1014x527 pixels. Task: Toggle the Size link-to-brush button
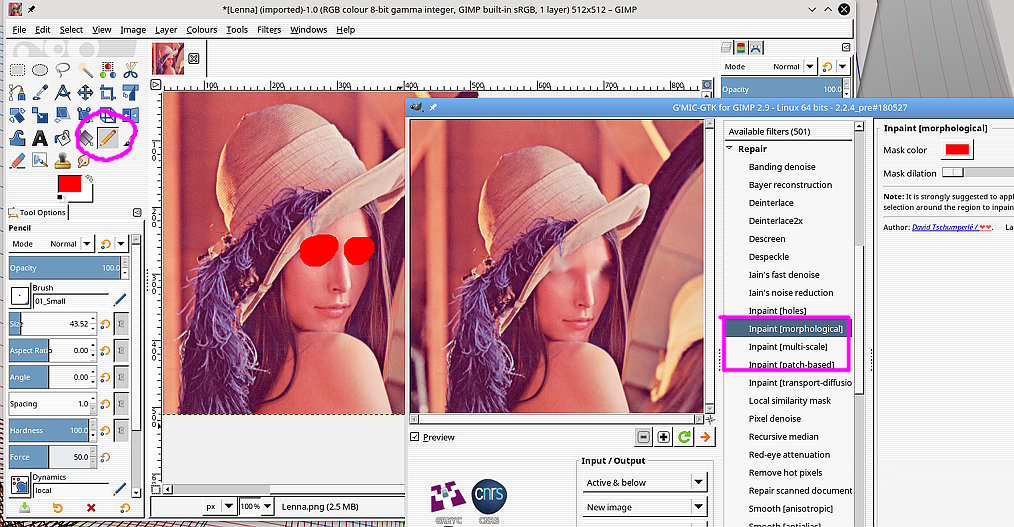coord(121,323)
